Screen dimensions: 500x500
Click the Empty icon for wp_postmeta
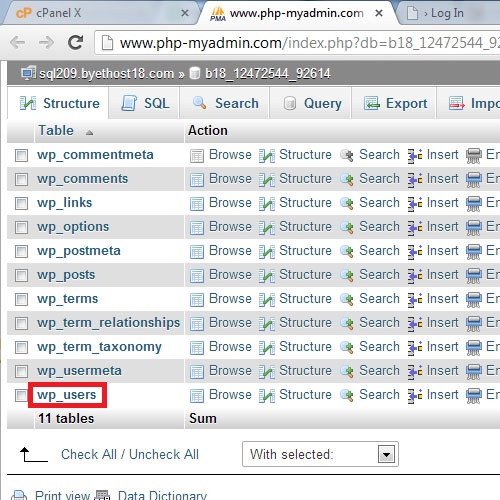pyautogui.click(x=474, y=251)
